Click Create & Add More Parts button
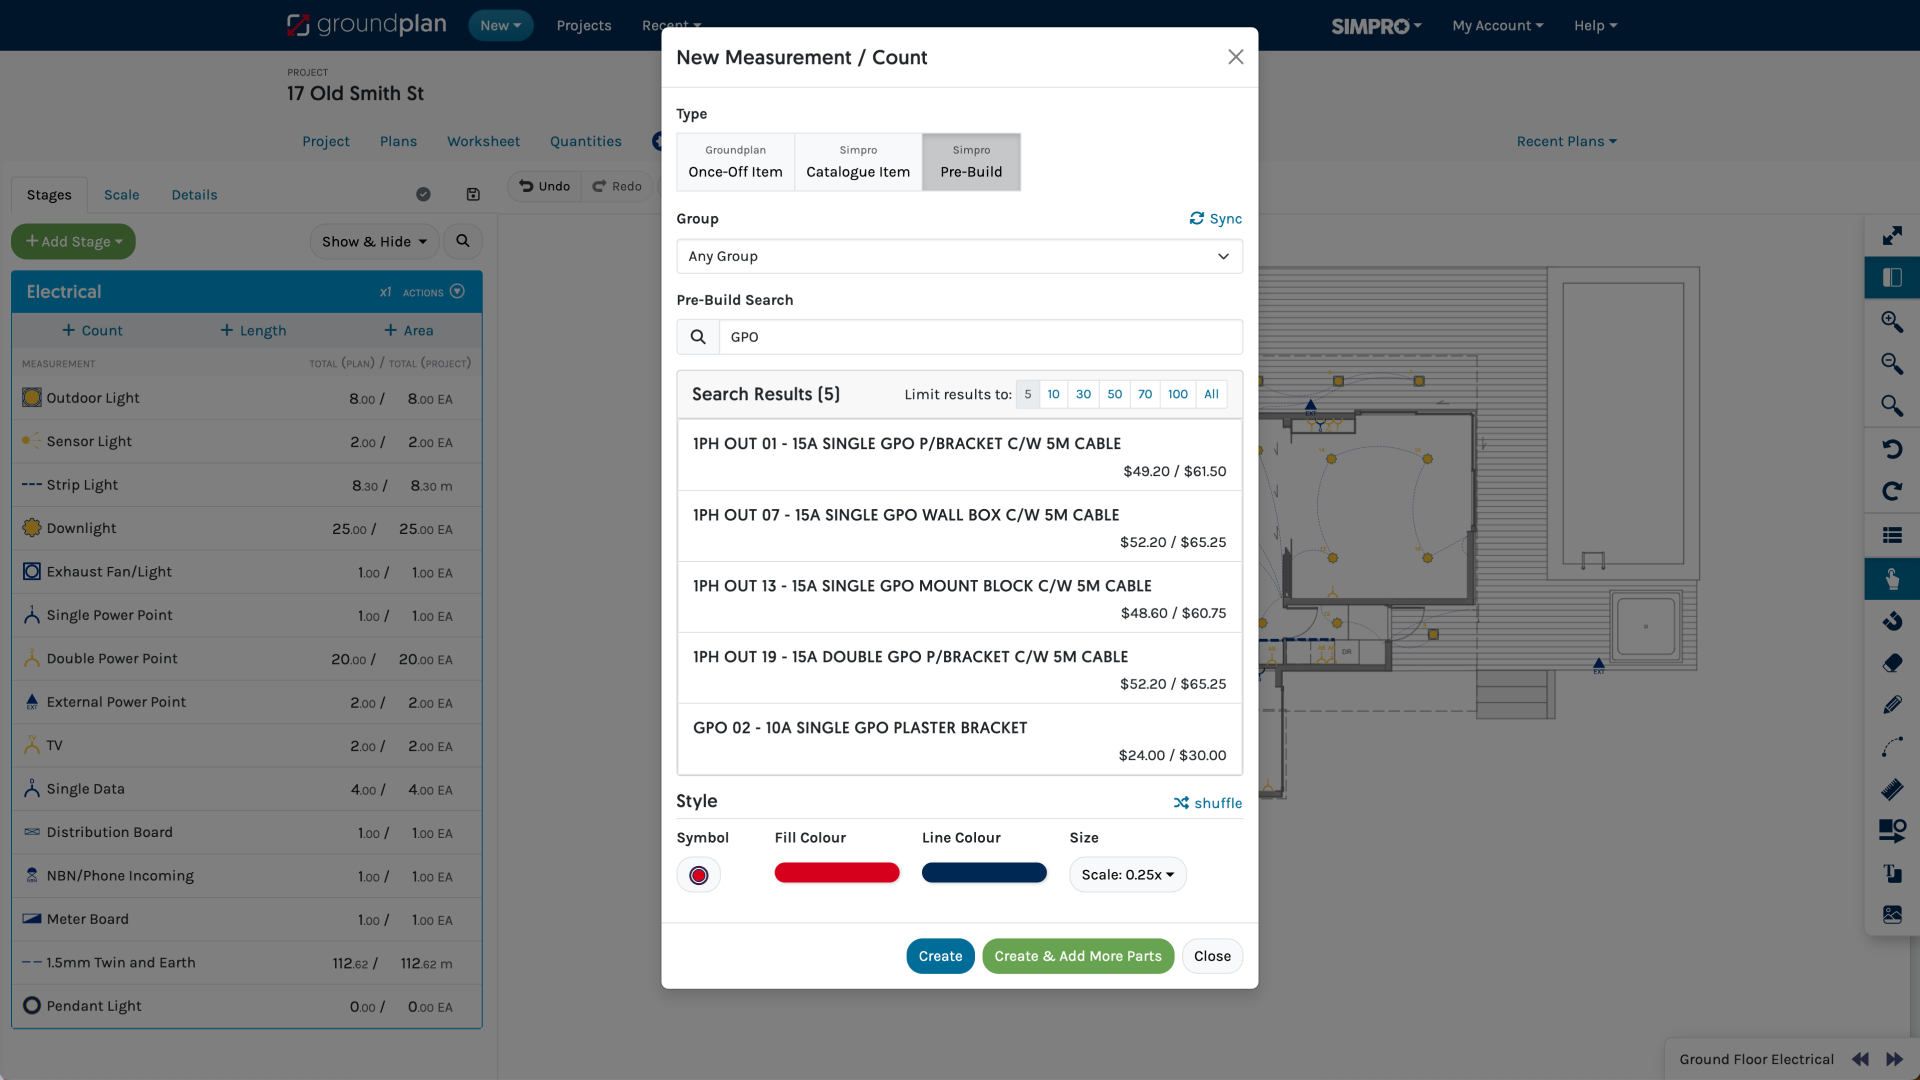Screen dimensions: 1920x1080 [x=1077, y=956]
